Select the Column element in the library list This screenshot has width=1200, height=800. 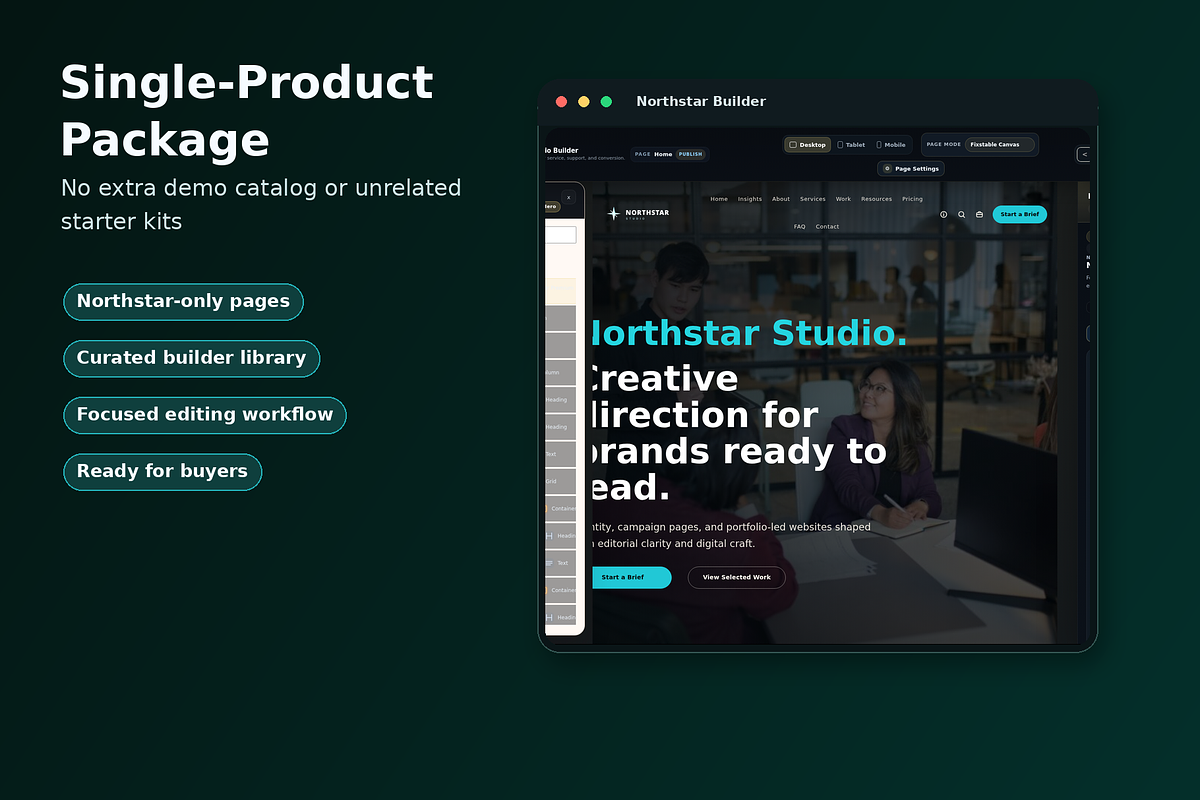click(560, 372)
